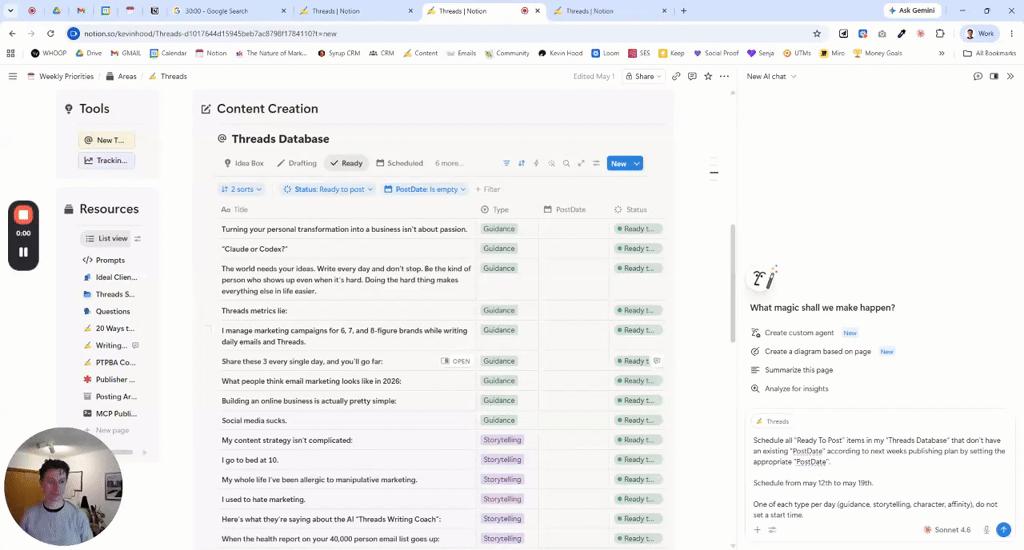Image resolution: width=1024 pixels, height=550 pixels.
Task: Open the lightning bolt automations icon
Action: pyautogui.click(x=536, y=163)
